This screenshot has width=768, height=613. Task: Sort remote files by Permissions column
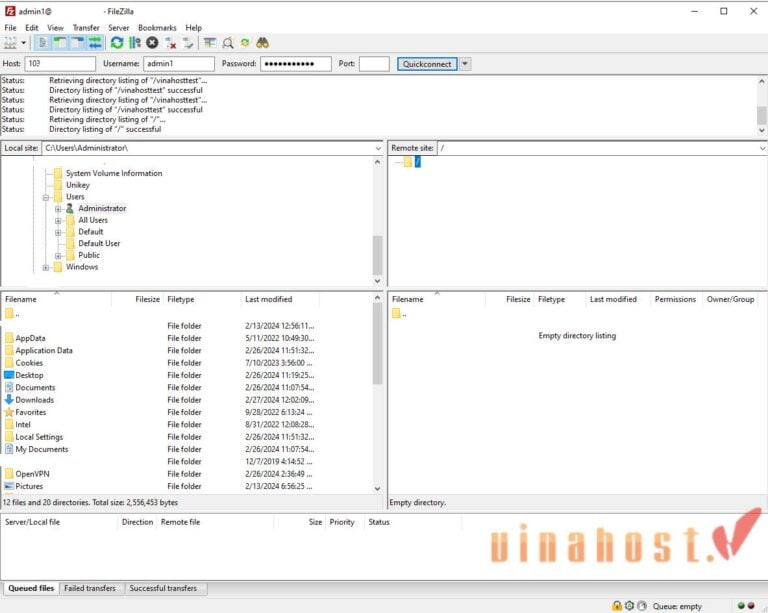click(675, 299)
